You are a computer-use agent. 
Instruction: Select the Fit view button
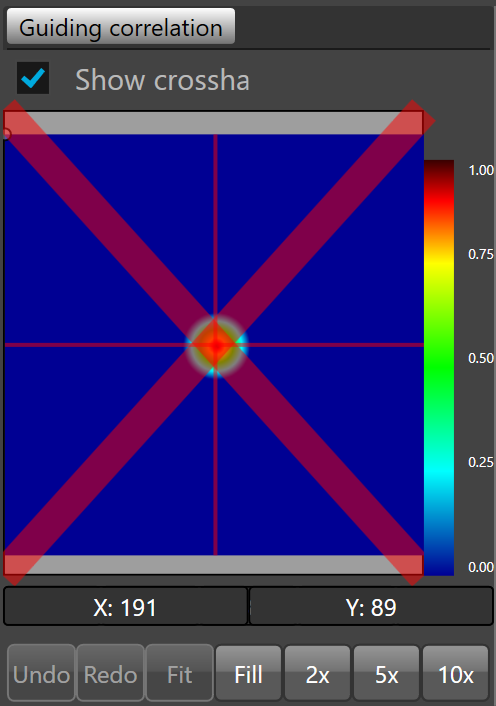pyautogui.click(x=180, y=673)
